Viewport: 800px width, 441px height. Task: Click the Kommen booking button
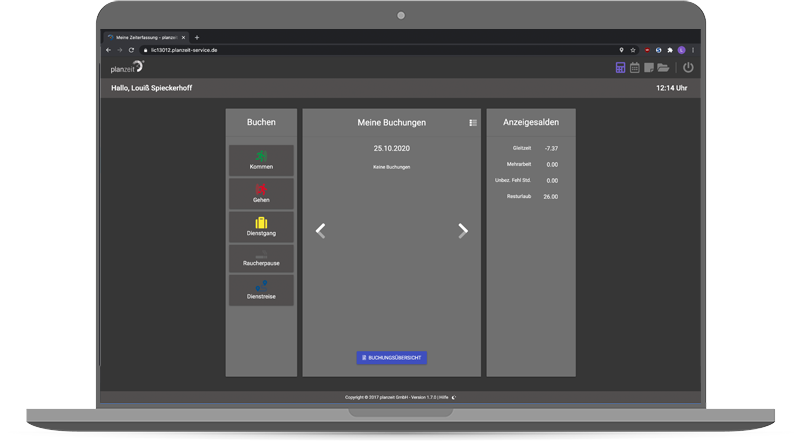point(261,160)
